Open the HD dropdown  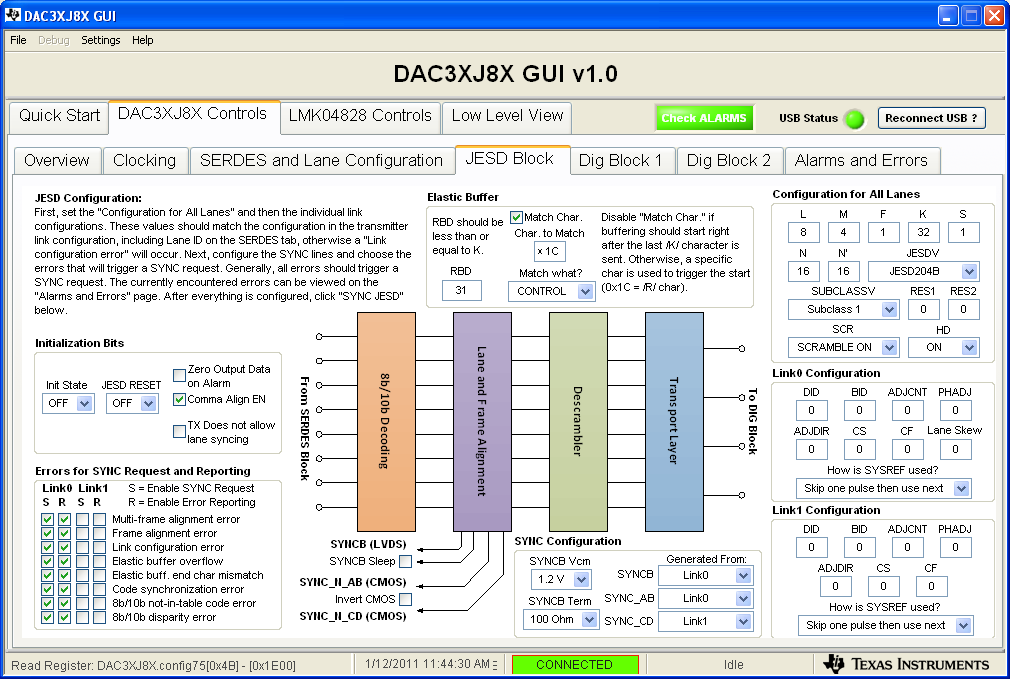click(x=943, y=347)
